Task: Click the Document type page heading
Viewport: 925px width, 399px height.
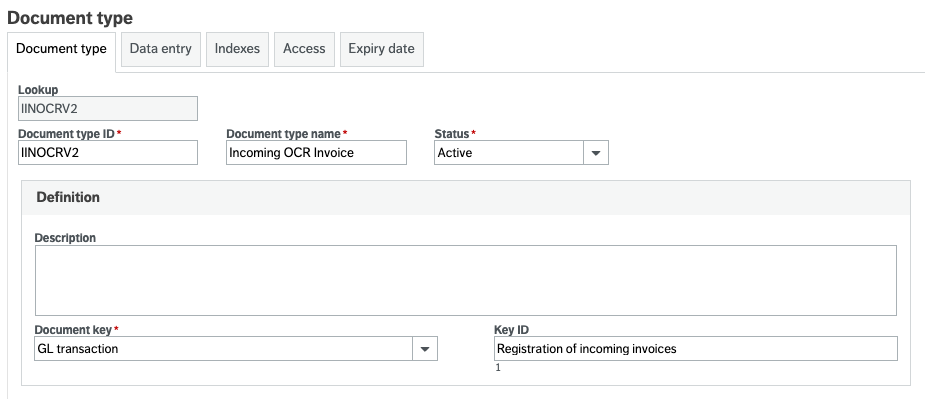Action: click(70, 18)
